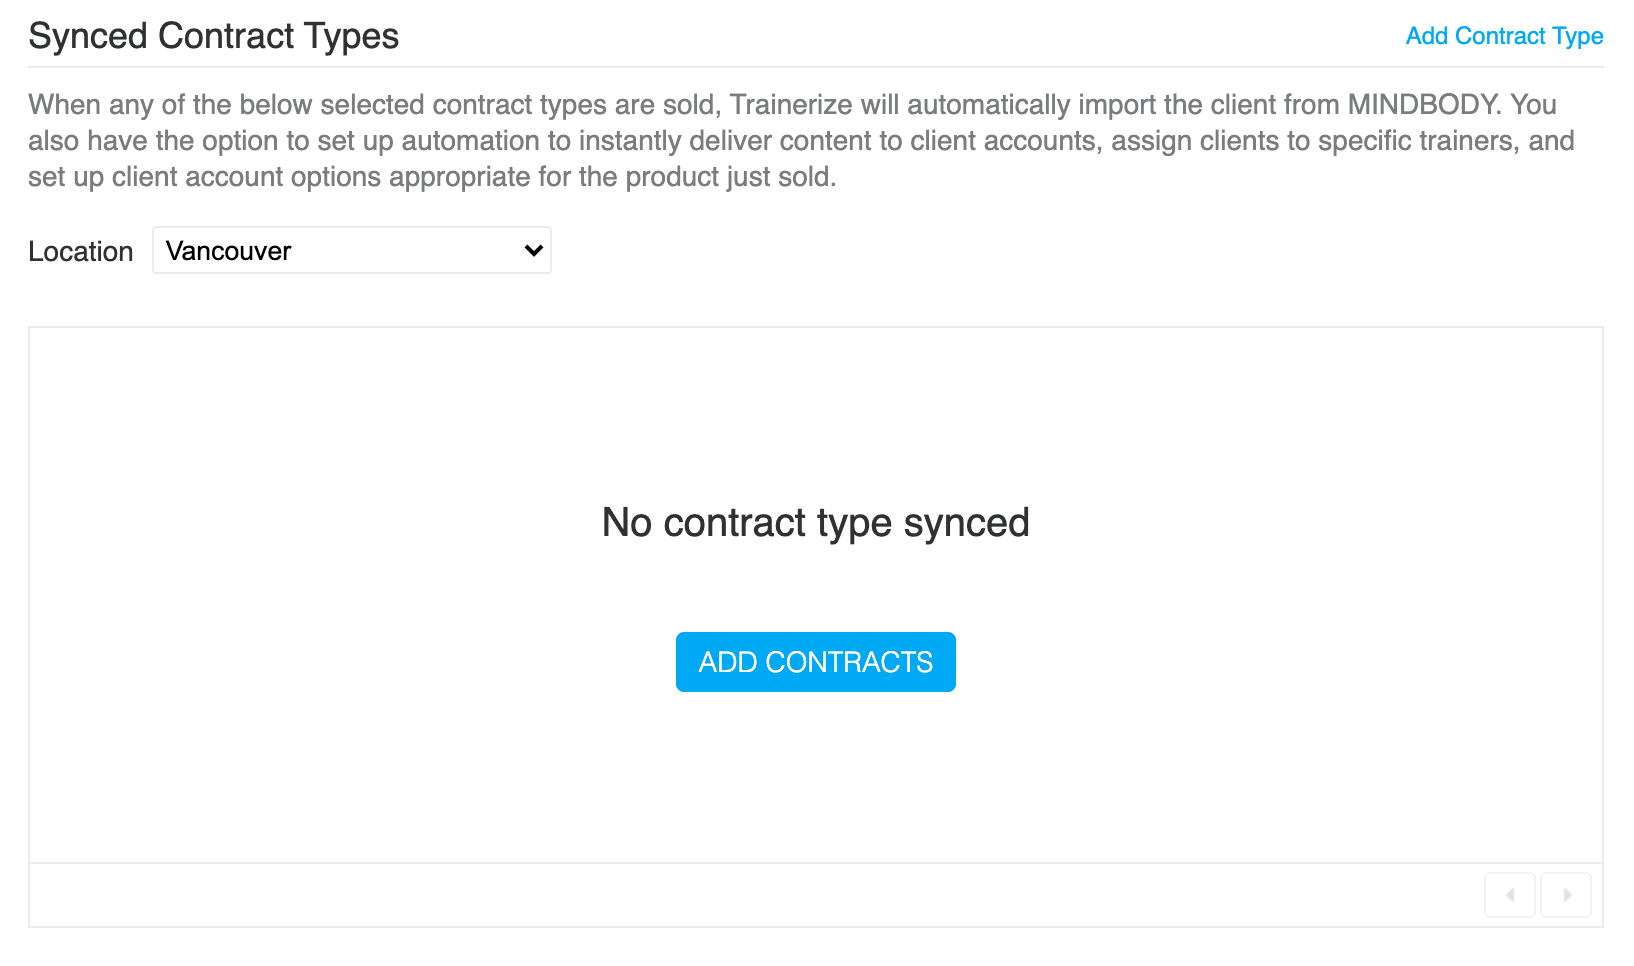
Task: Click the description line starting with 'also have'
Action: (x=801, y=141)
